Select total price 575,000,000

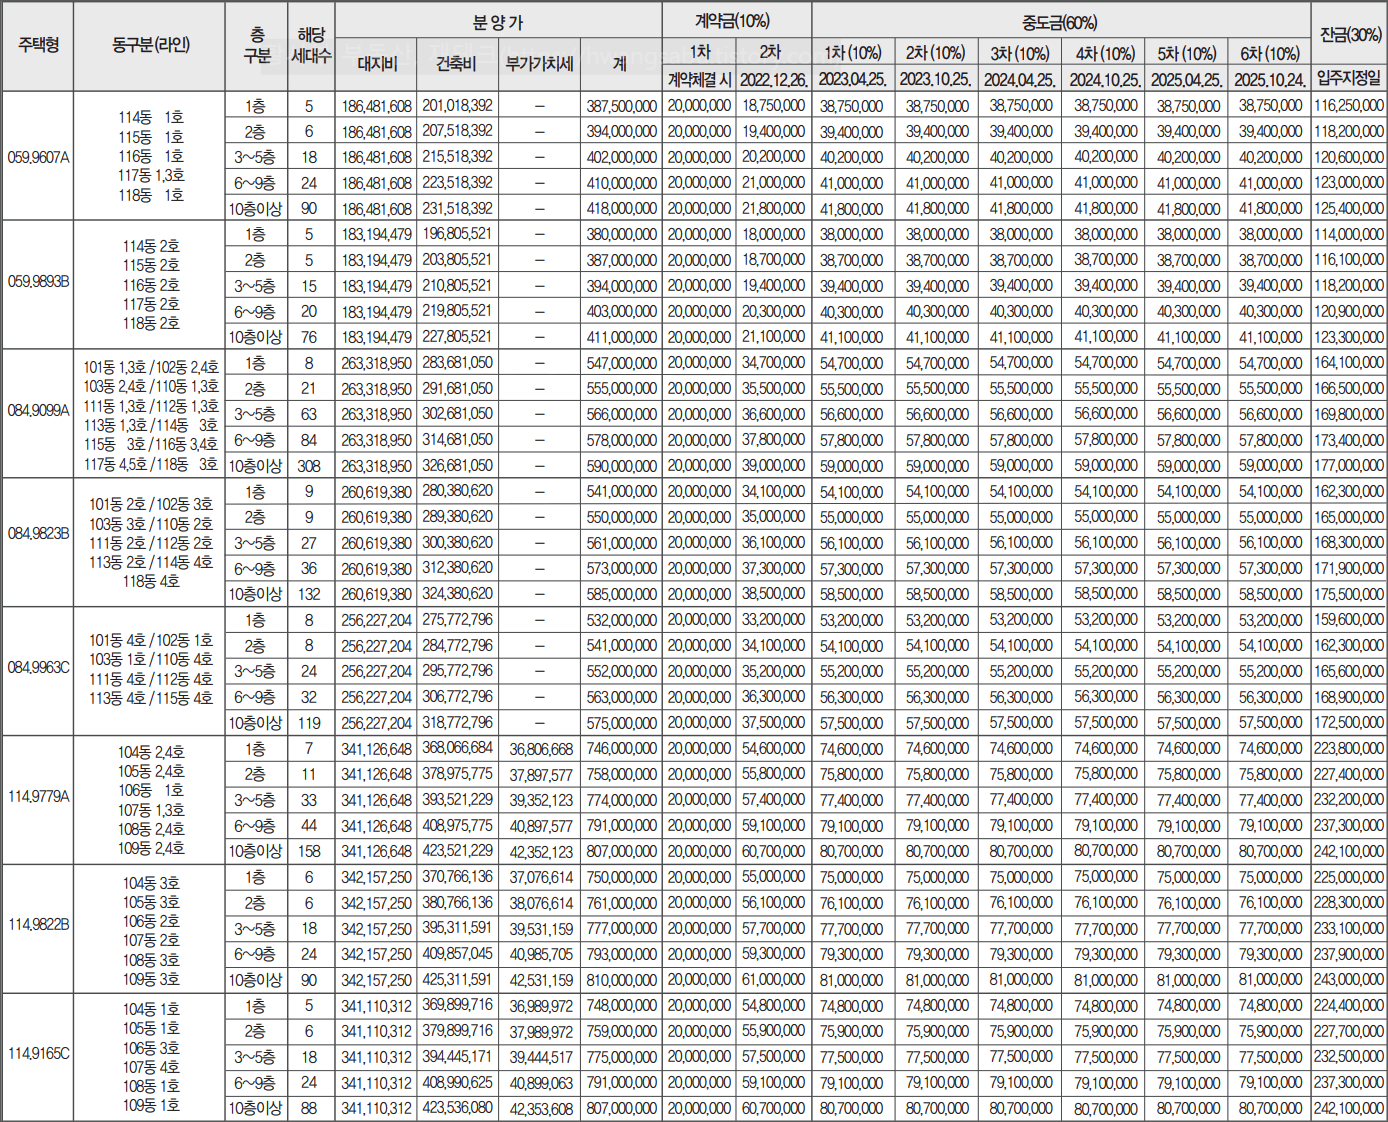click(x=621, y=723)
